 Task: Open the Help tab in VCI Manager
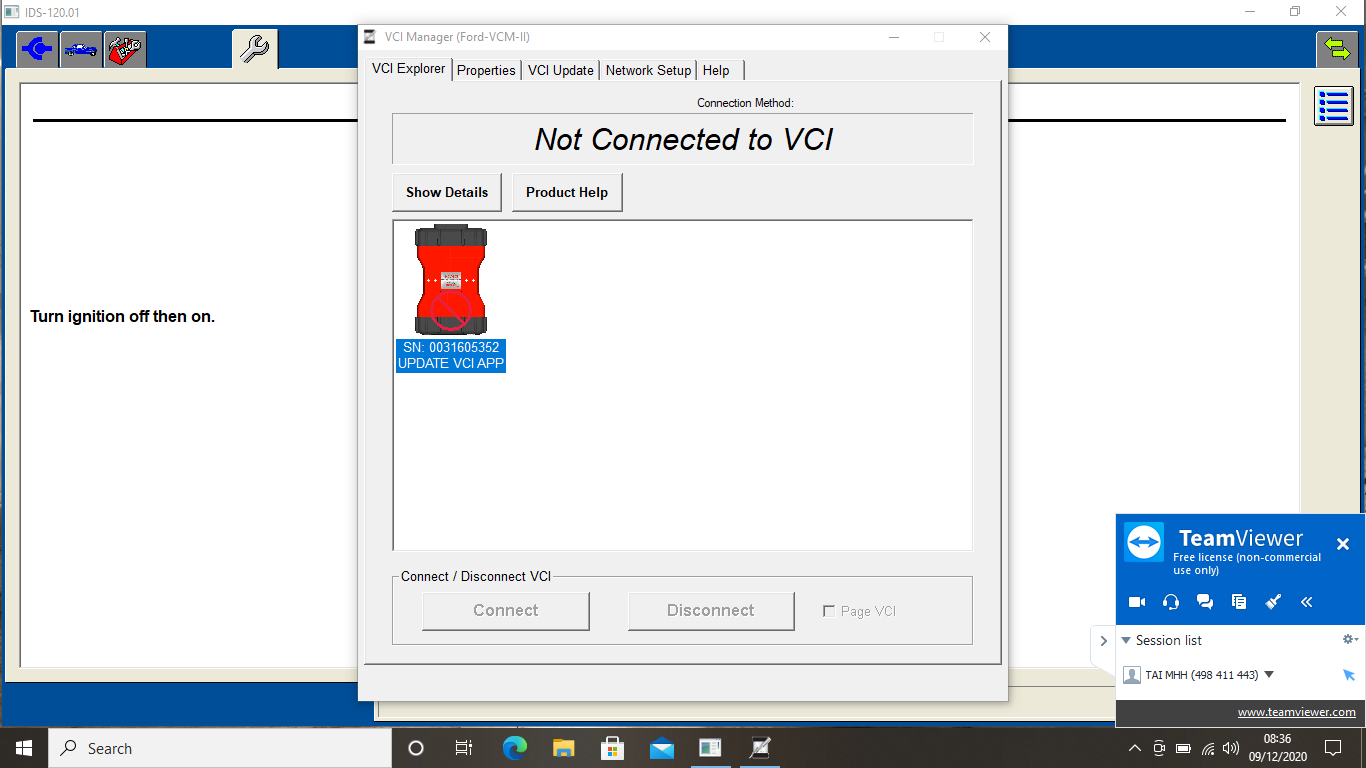[x=716, y=70]
